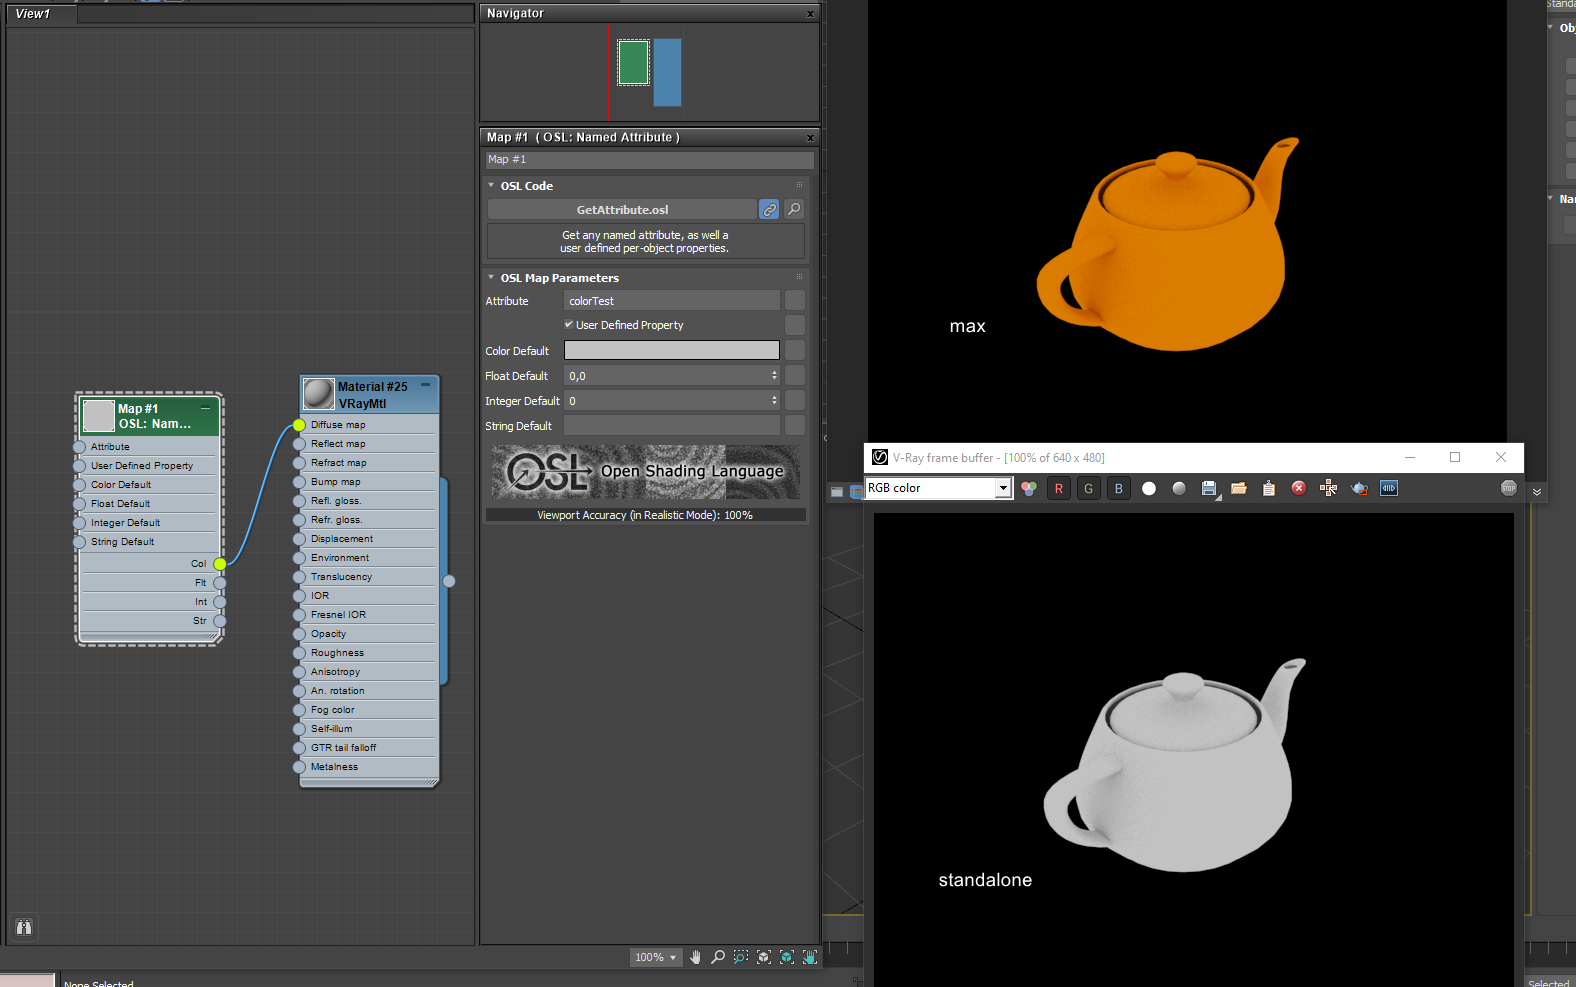Screen dimensions: 1576x987
Task: Activate the Zoom Region tool
Action: pos(741,957)
